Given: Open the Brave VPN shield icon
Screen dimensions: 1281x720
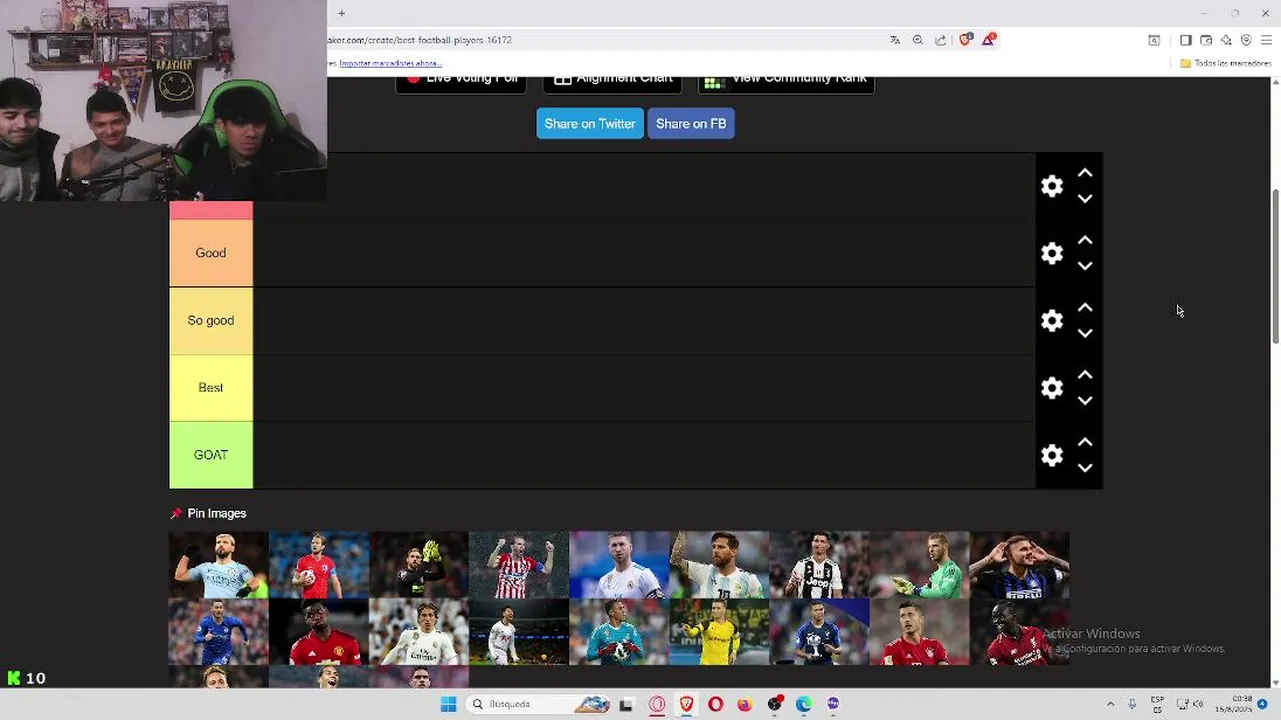Looking at the screenshot, I should pos(1246,40).
